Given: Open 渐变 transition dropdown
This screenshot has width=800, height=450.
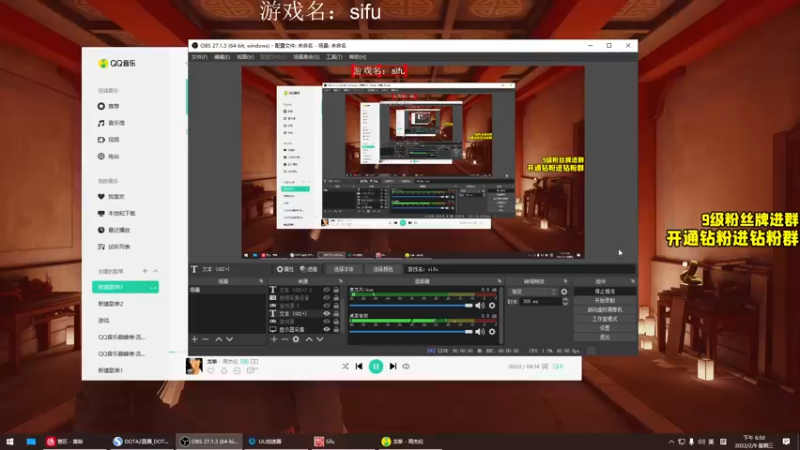Looking at the screenshot, I should (533, 292).
